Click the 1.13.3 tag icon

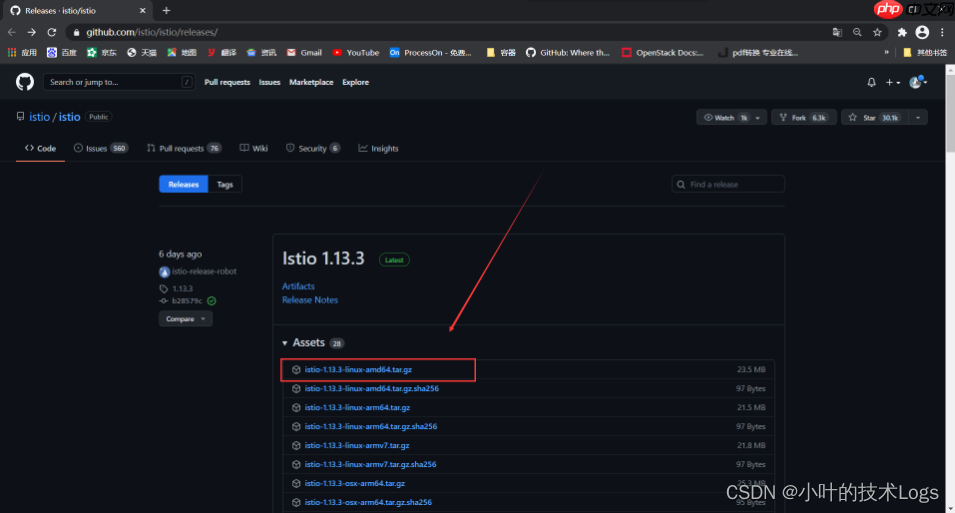tap(164, 288)
